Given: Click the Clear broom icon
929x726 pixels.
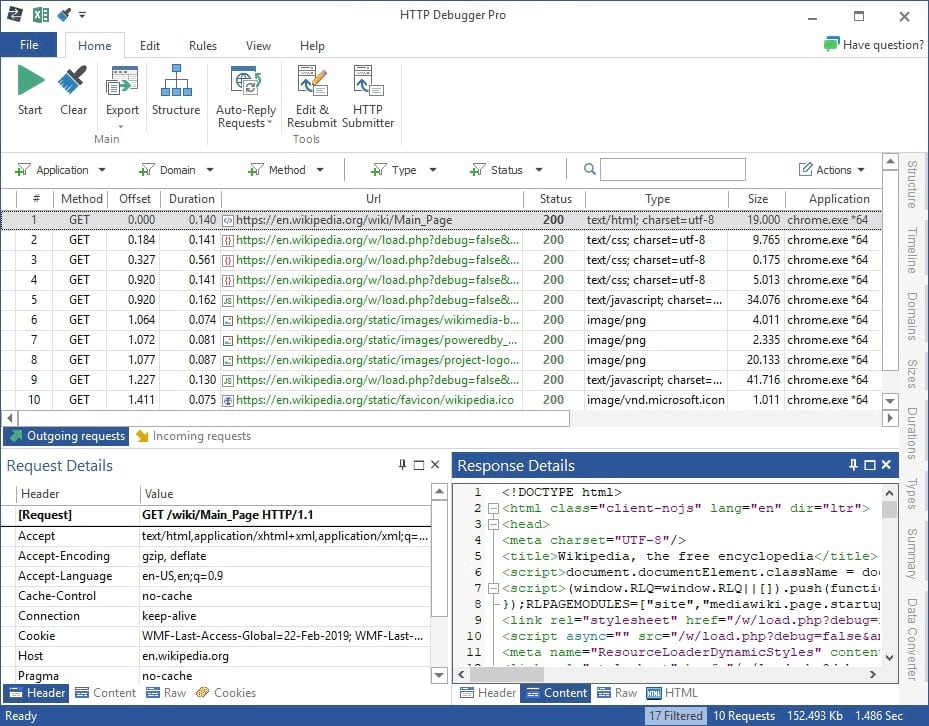Looking at the screenshot, I should [x=73, y=82].
